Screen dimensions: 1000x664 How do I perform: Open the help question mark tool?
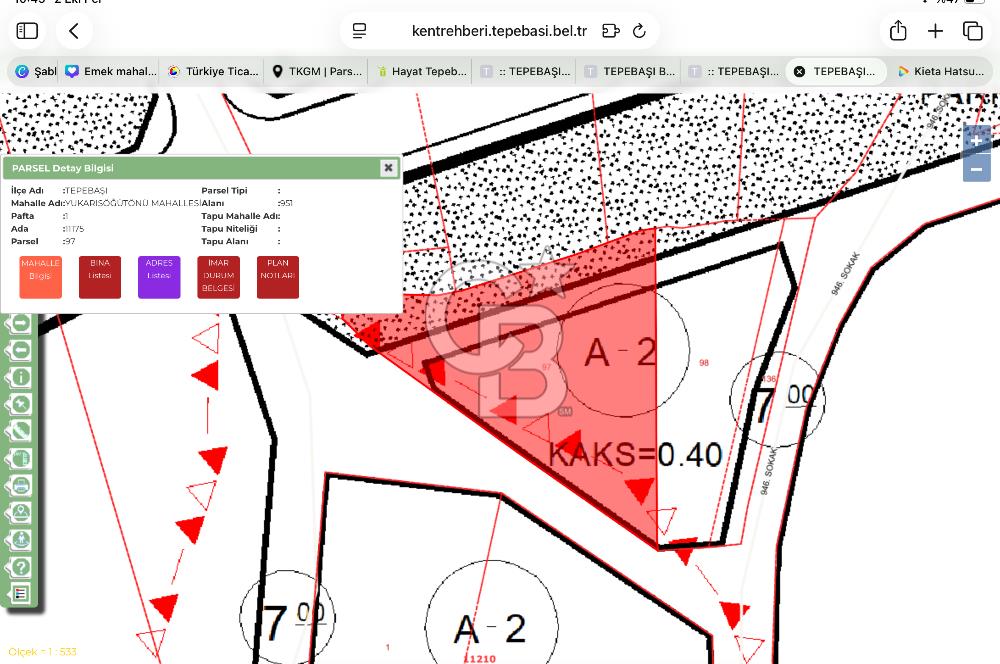coord(20,567)
